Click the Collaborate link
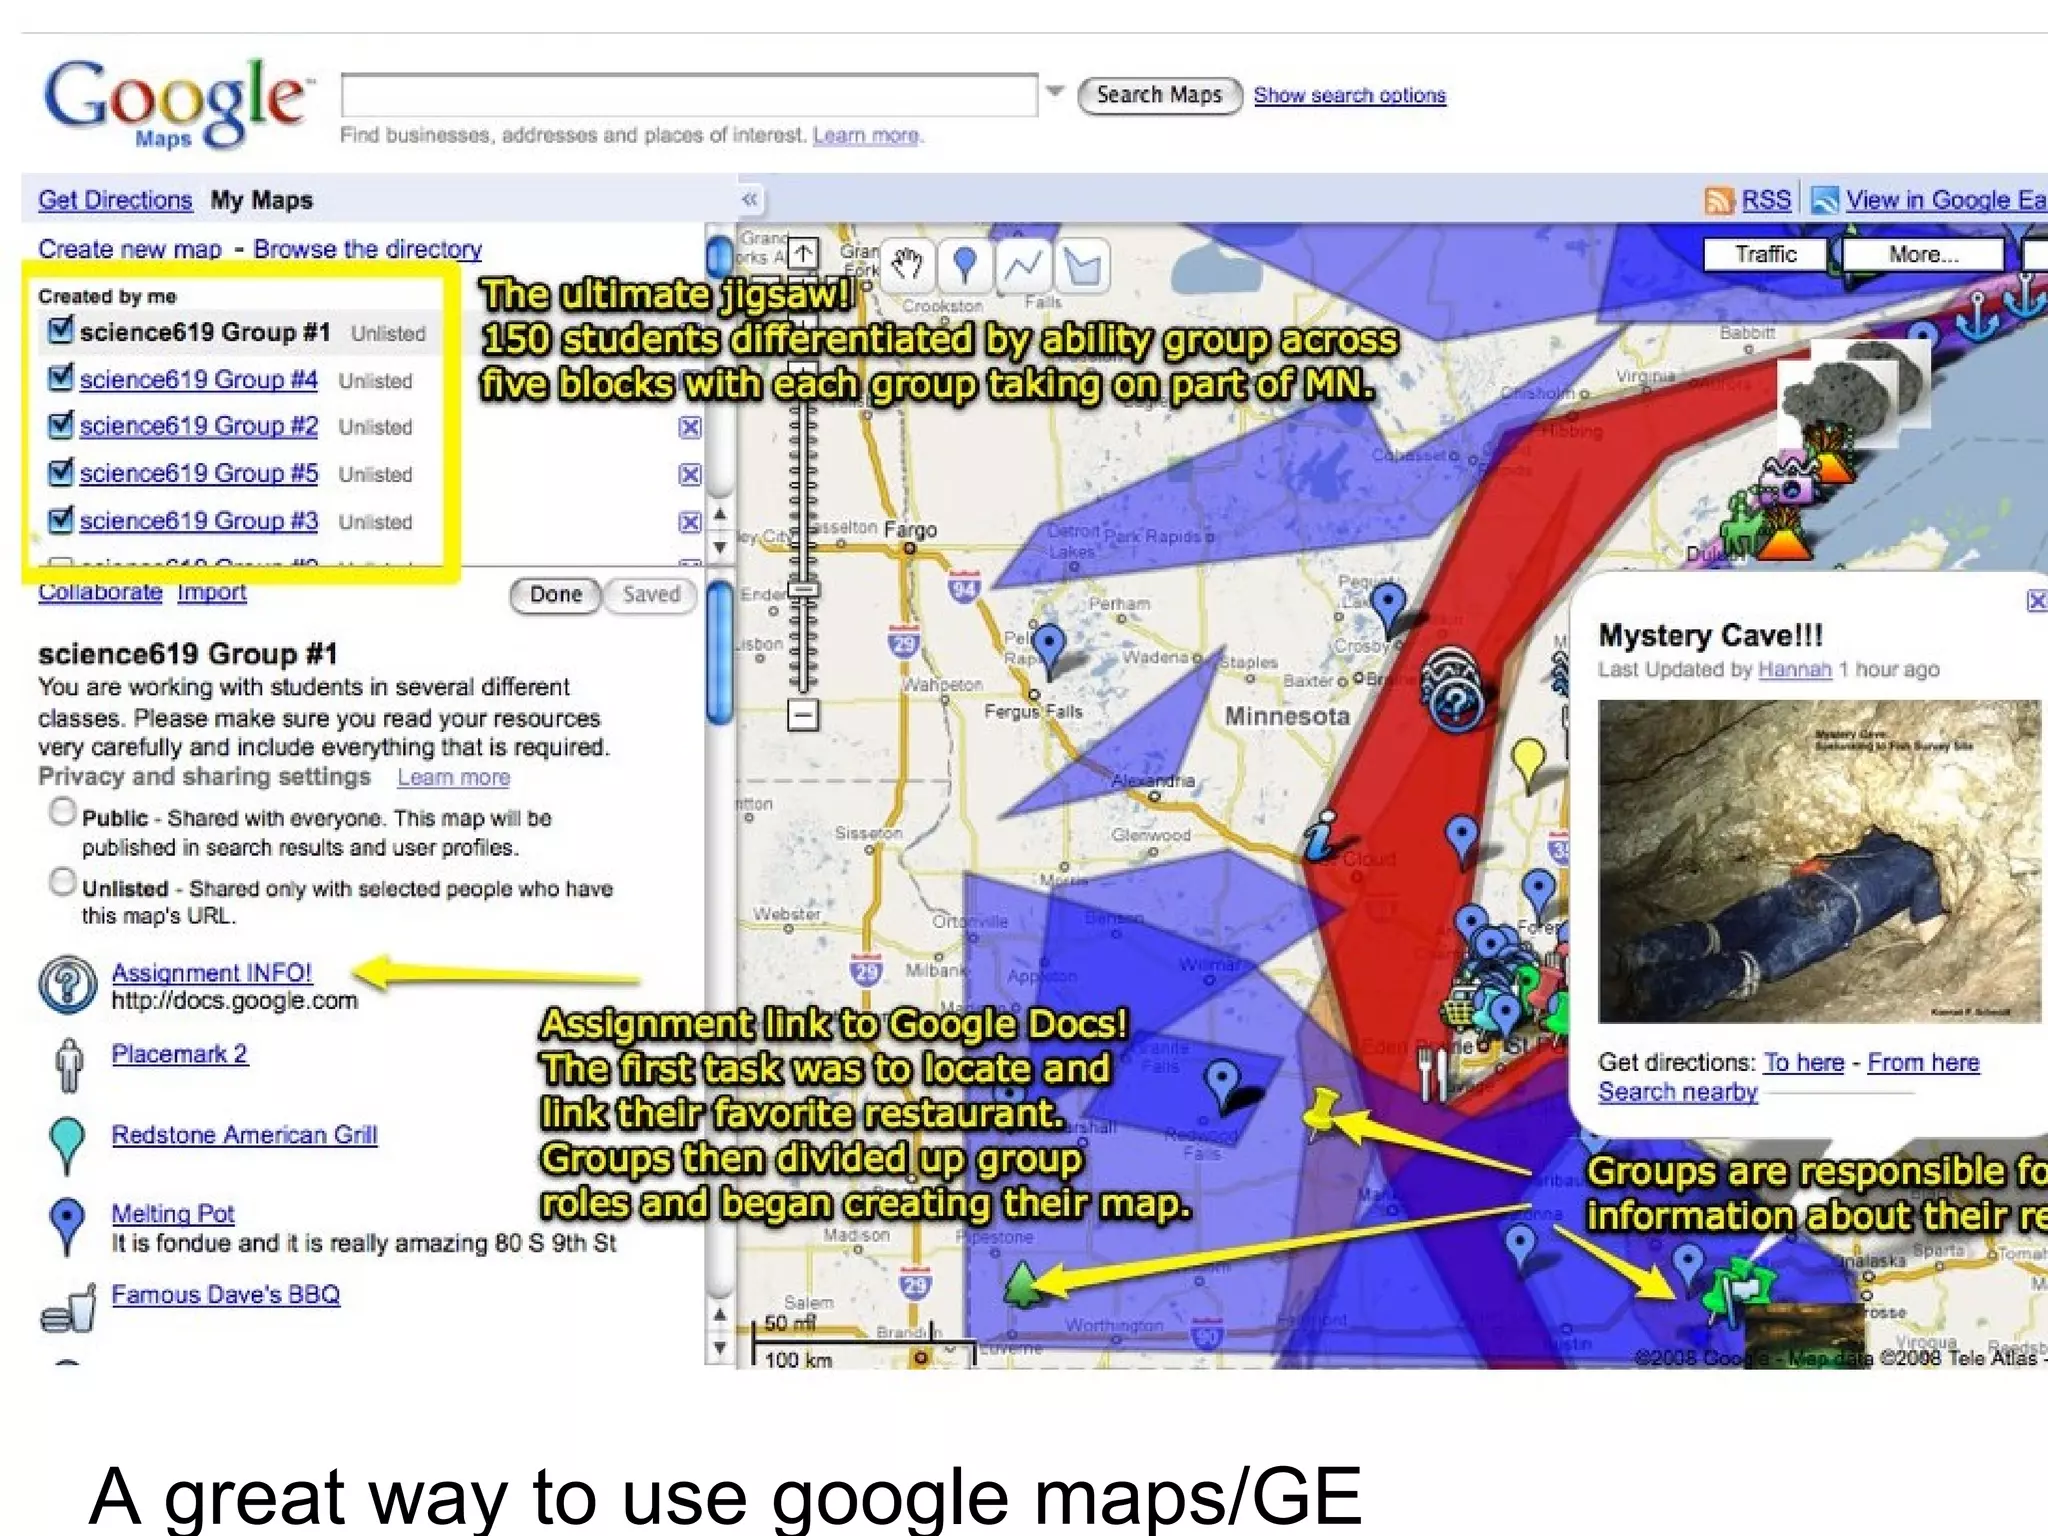The image size is (2048, 1536). click(100, 592)
